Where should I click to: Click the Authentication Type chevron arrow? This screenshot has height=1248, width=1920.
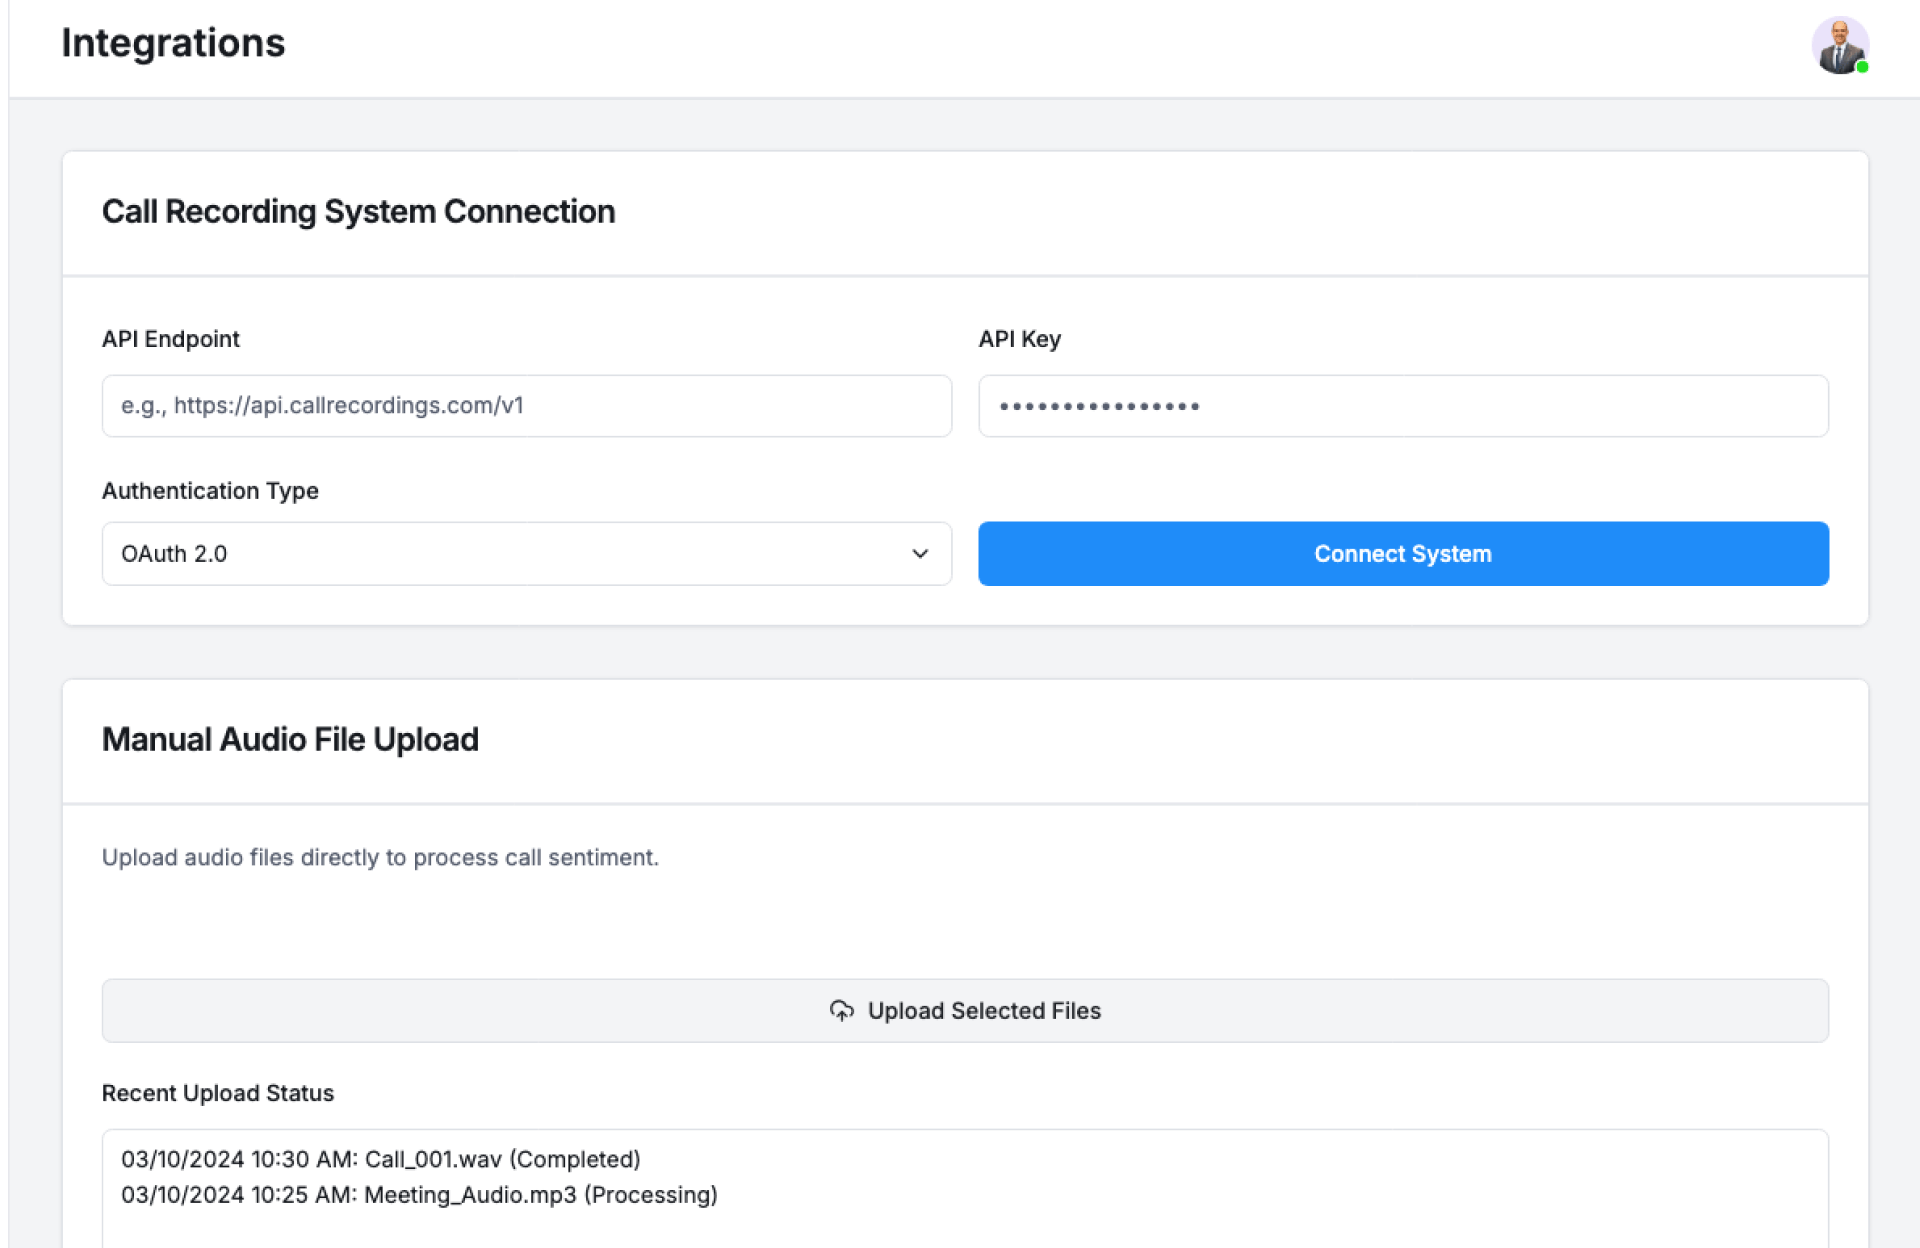point(920,554)
